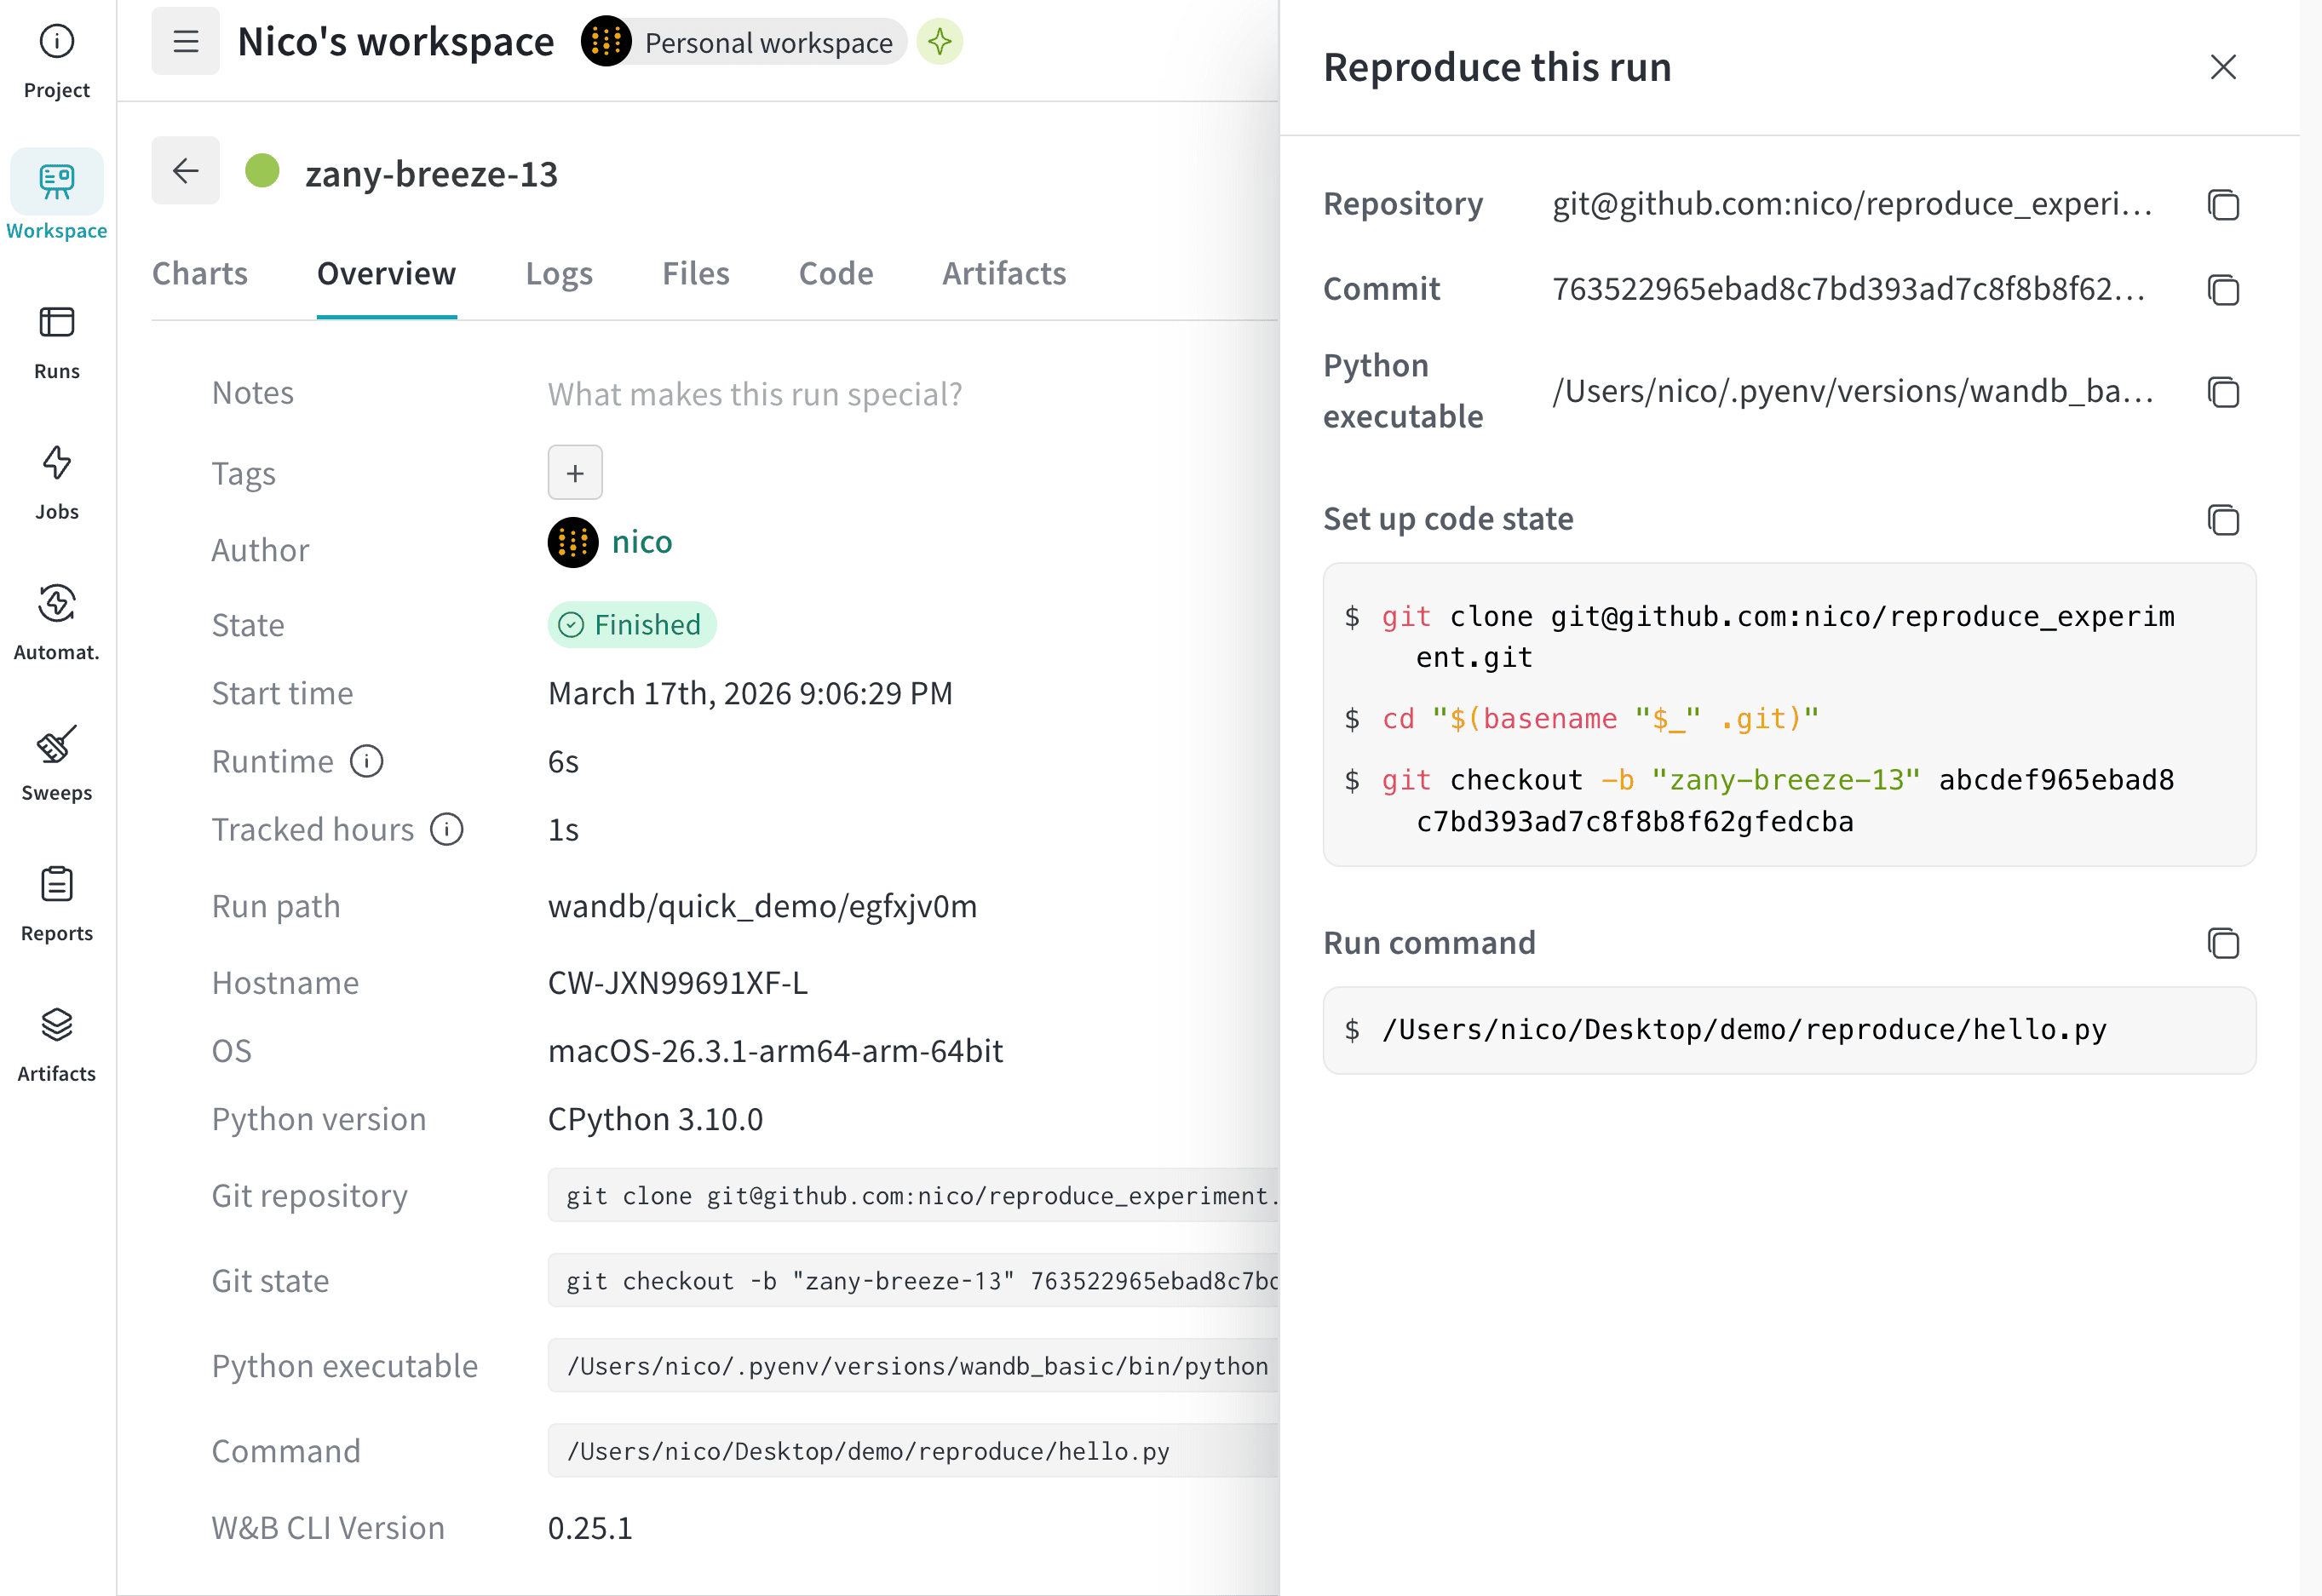The image size is (2322, 1596).
Task: Copy the Repository URL
Action: 2223,205
